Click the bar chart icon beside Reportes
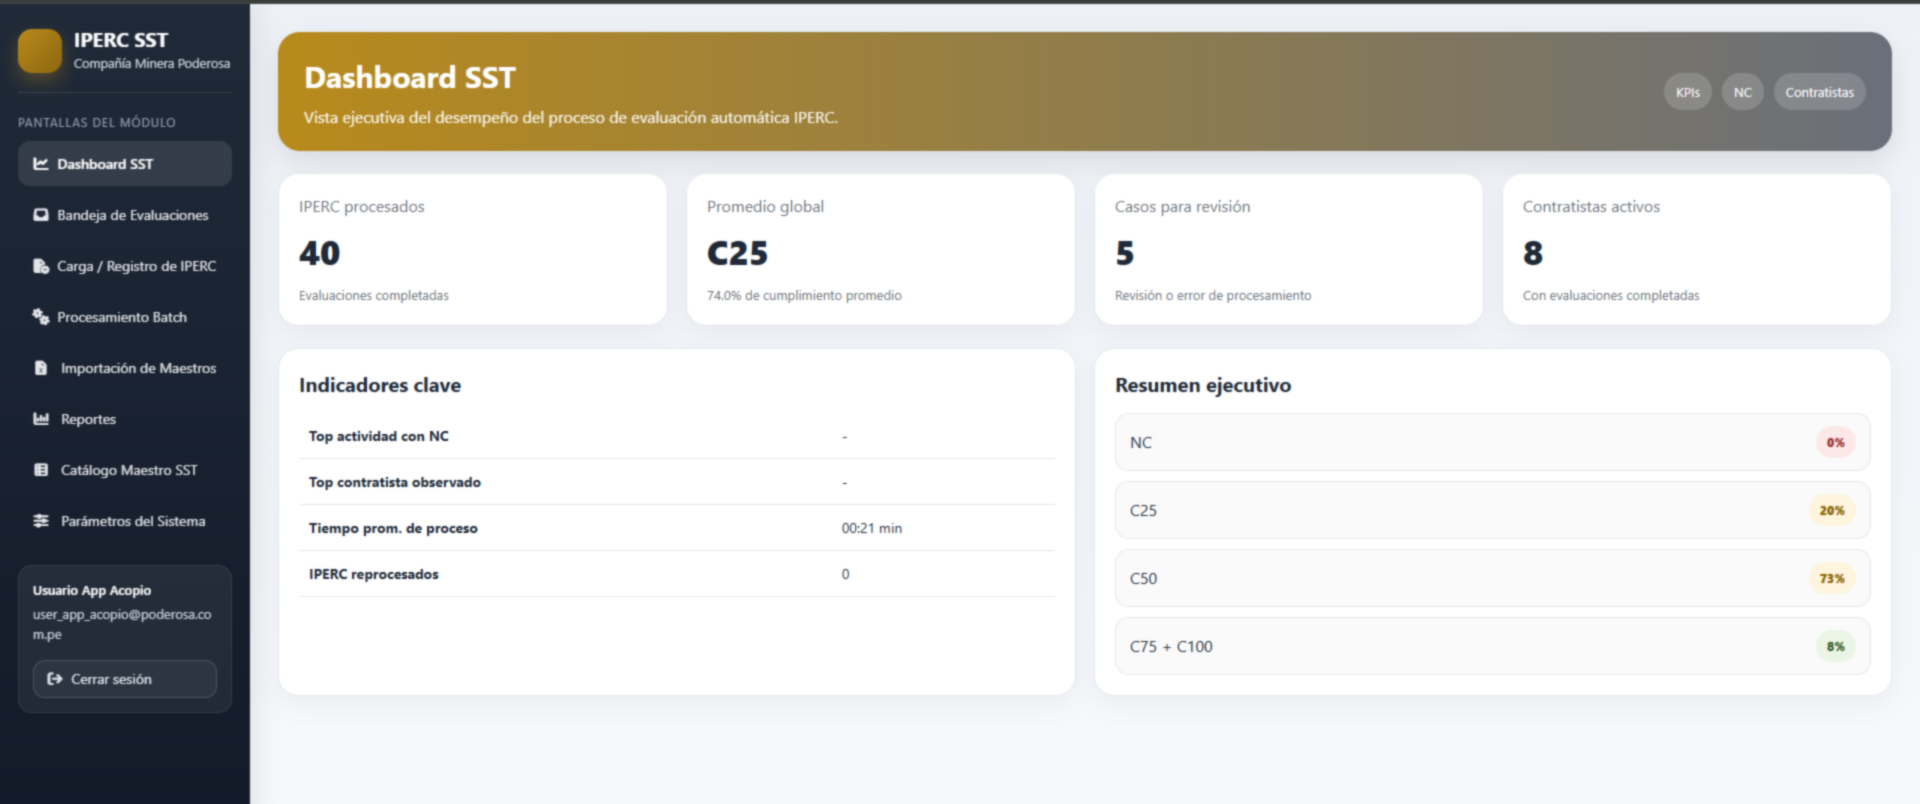The width and height of the screenshot is (1920, 804). [41, 419]
